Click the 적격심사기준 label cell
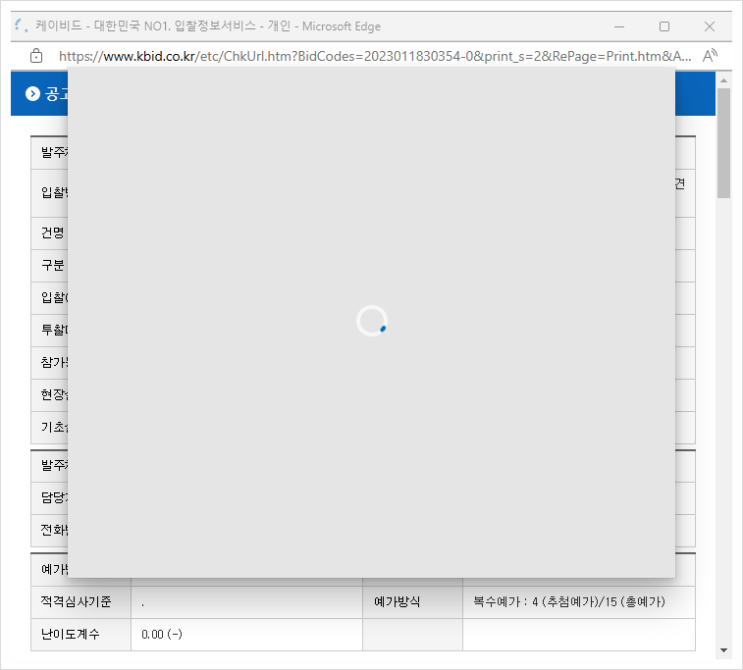 pyautogui.click(x=81, y=602)
